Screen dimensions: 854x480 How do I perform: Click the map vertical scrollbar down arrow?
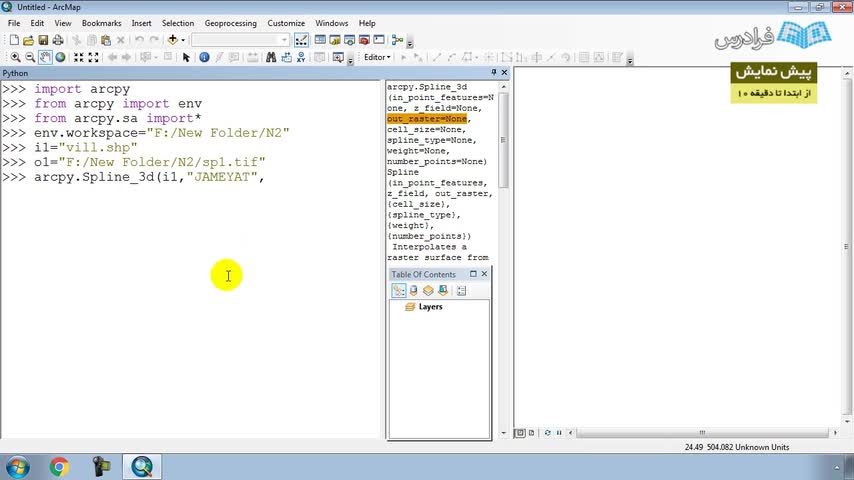click(x=847, y=422)
